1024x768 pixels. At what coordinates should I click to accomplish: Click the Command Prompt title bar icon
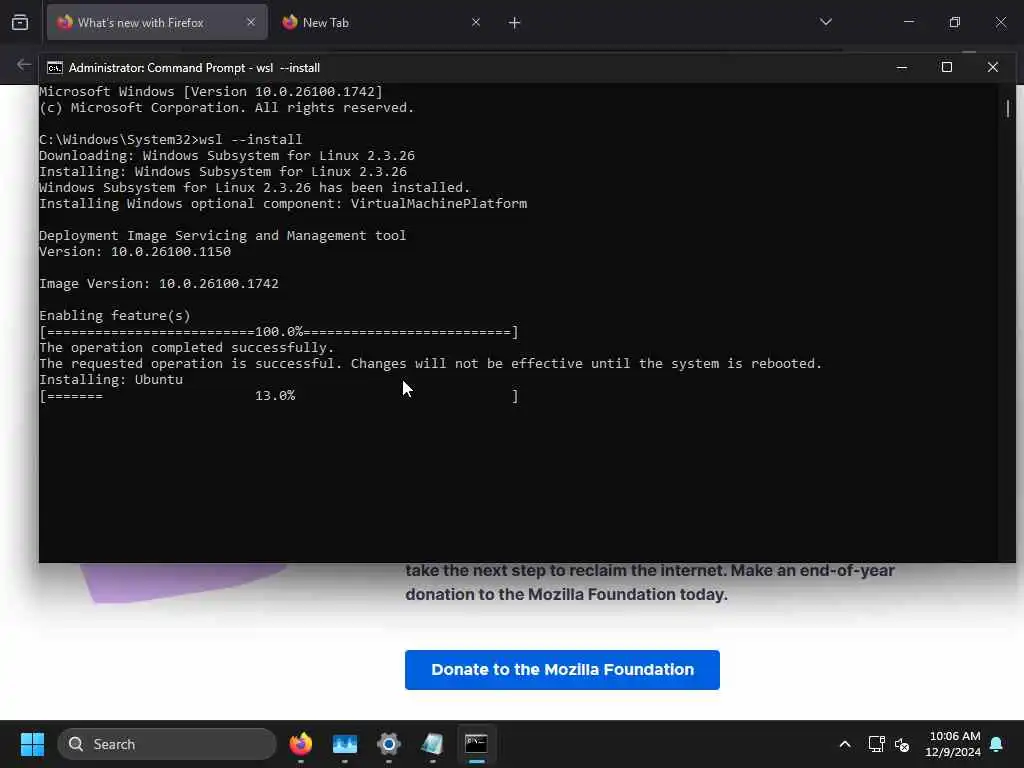tap(55, 68)
